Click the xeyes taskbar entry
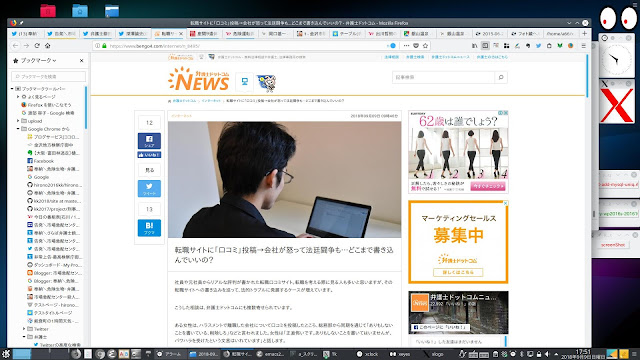 400,354
